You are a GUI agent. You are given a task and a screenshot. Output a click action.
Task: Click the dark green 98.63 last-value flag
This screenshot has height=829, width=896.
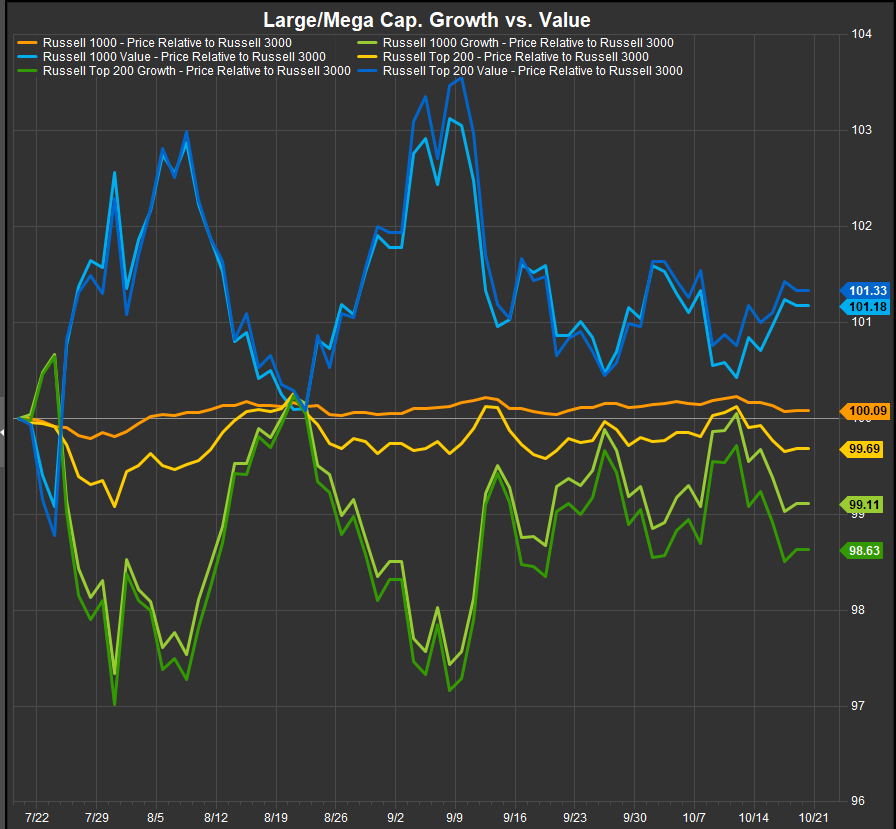[862, 551]
